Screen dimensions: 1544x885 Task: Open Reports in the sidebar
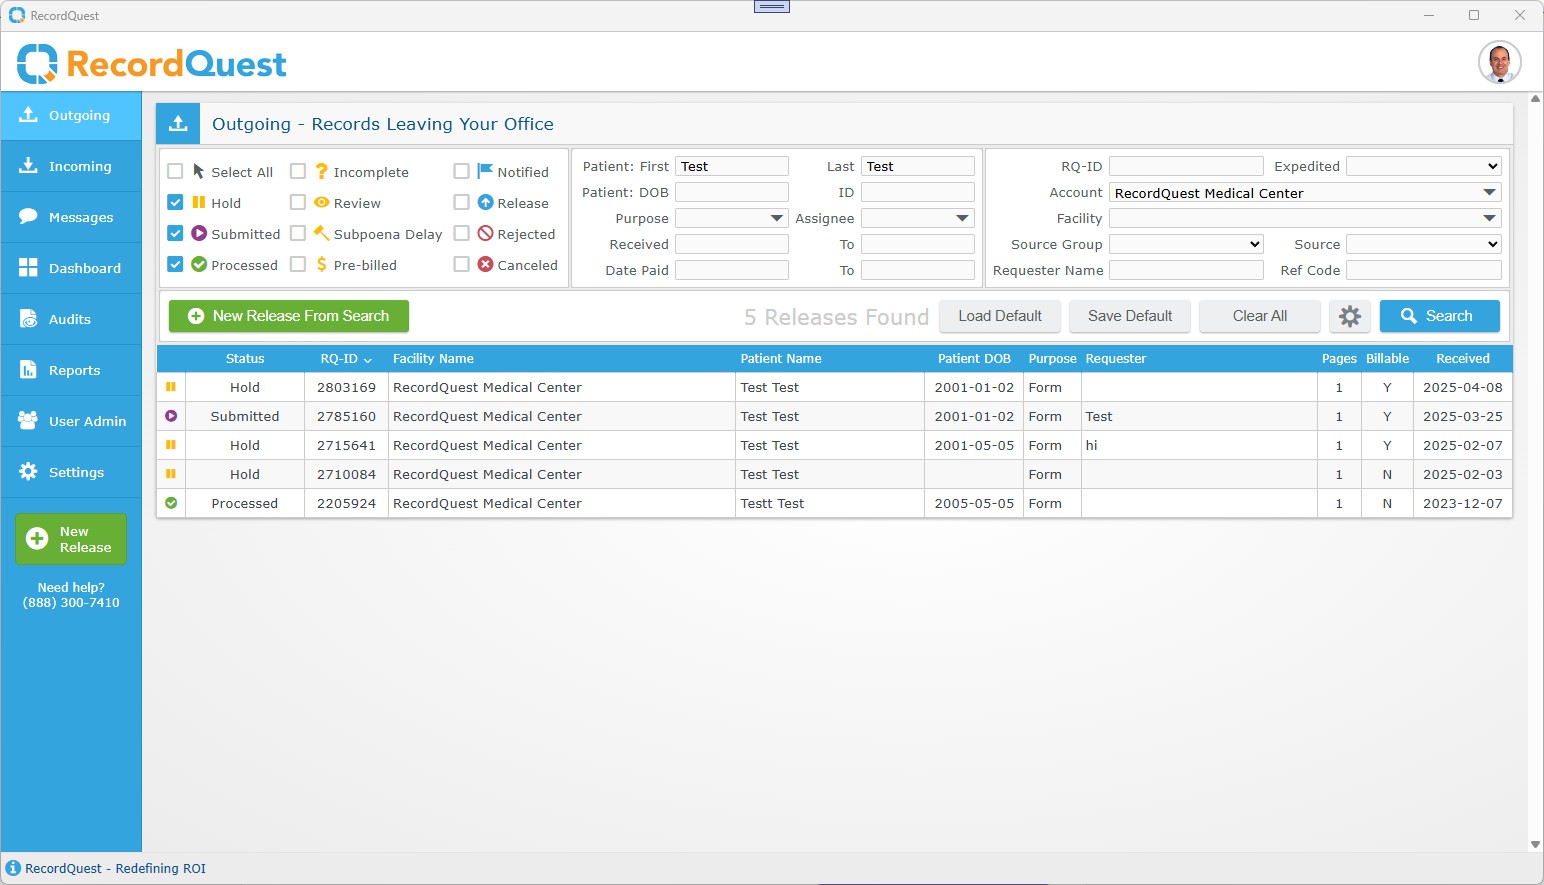[71, 370]
